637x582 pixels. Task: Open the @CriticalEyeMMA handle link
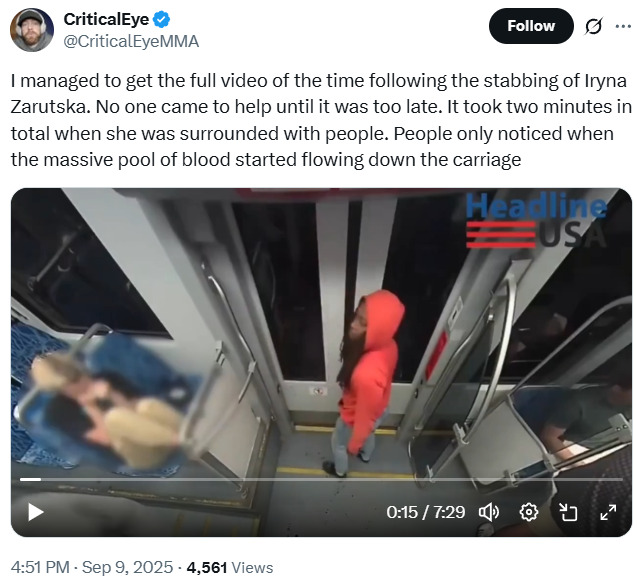coord(131,41)
